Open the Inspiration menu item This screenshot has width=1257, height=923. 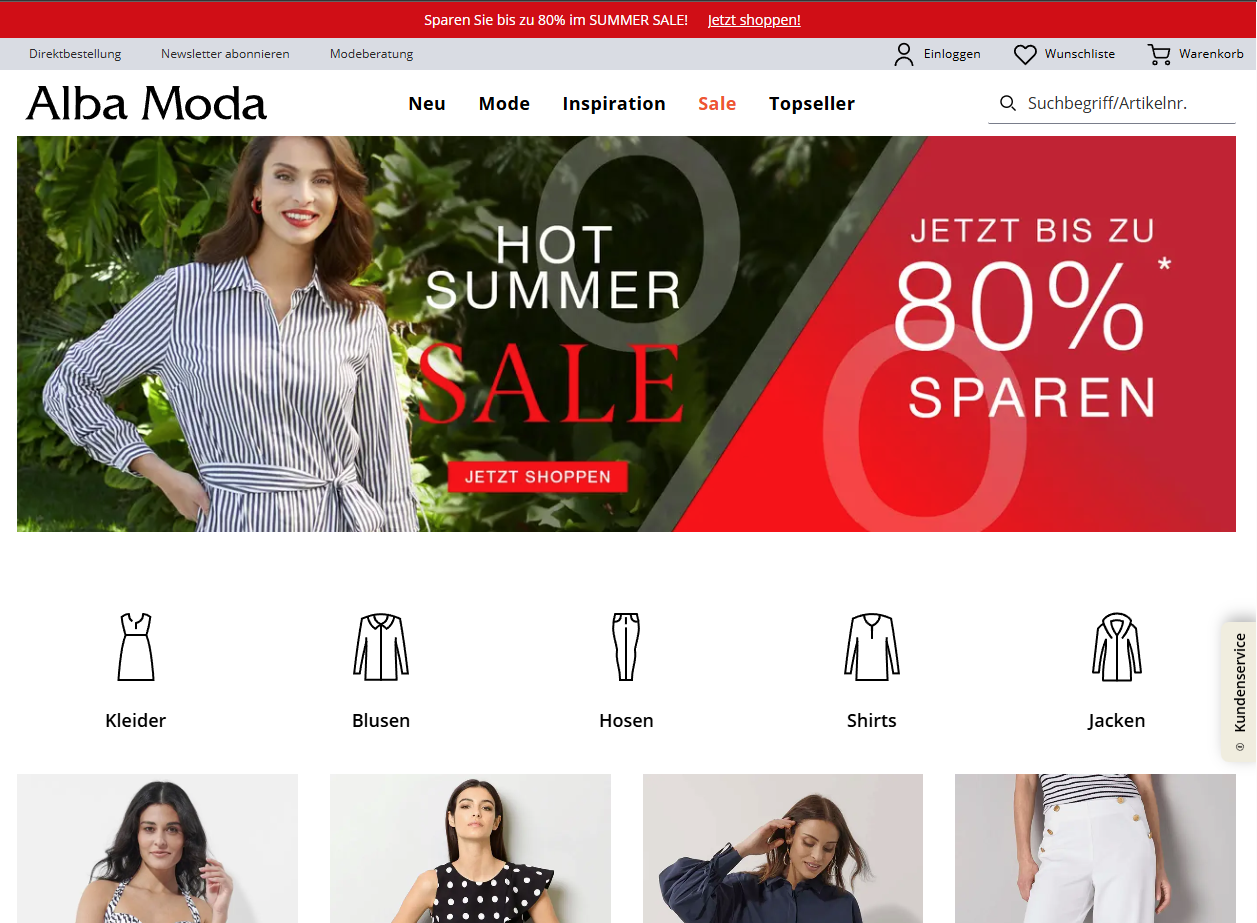click(x=614, y=103)
